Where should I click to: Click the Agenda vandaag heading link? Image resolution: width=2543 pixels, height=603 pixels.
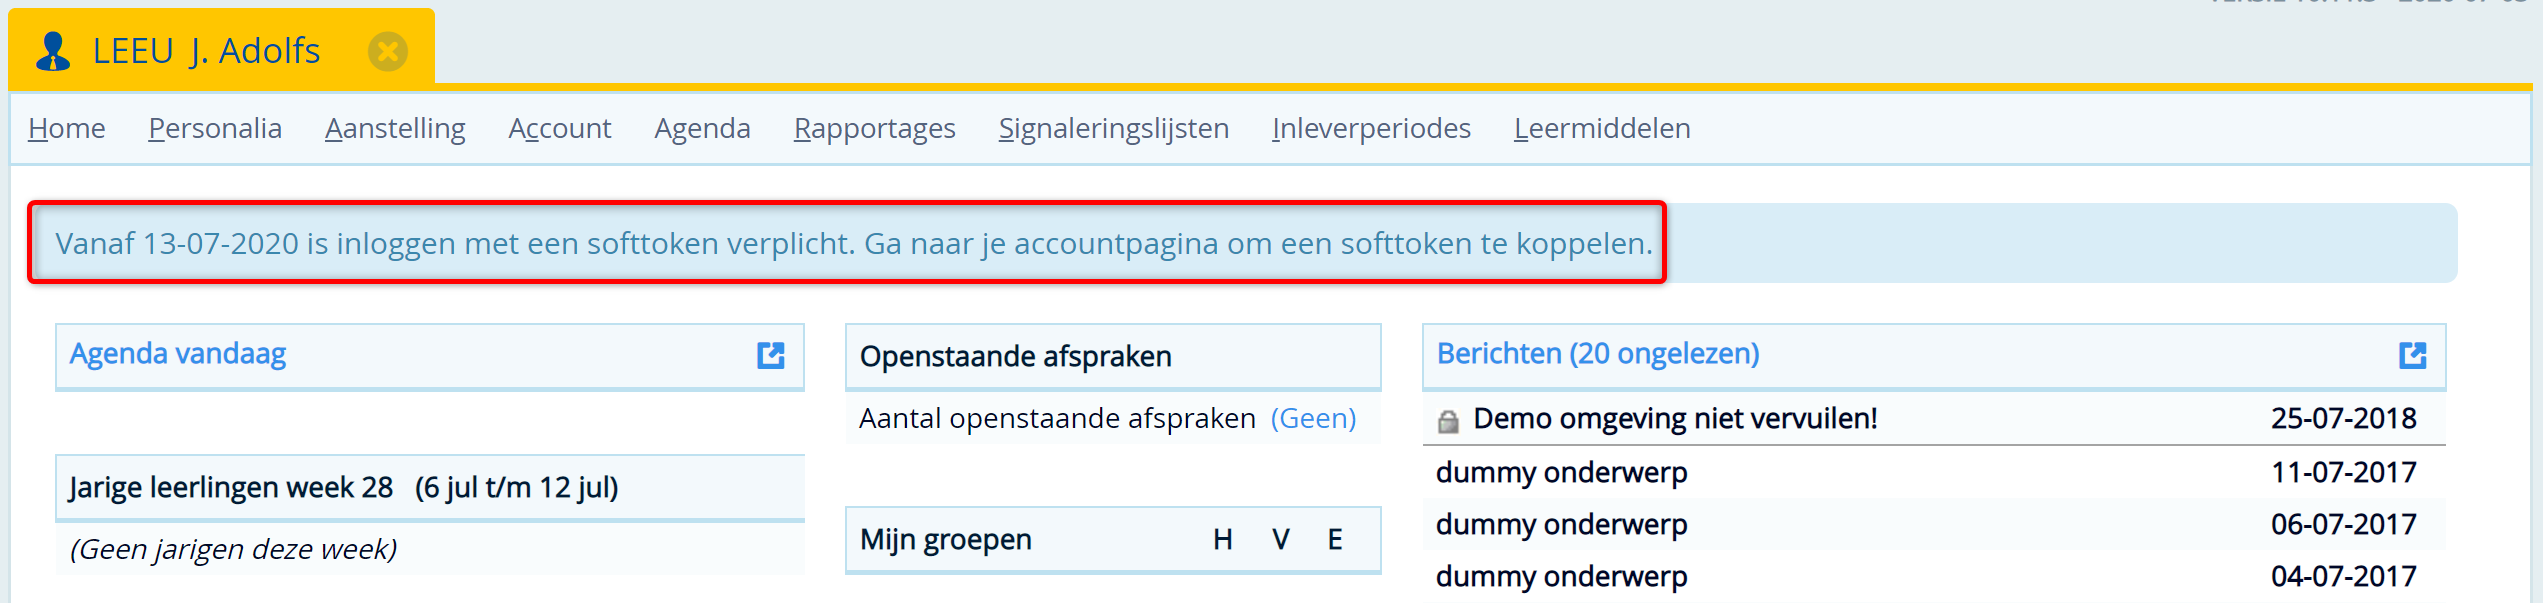(x=178, y=354)
